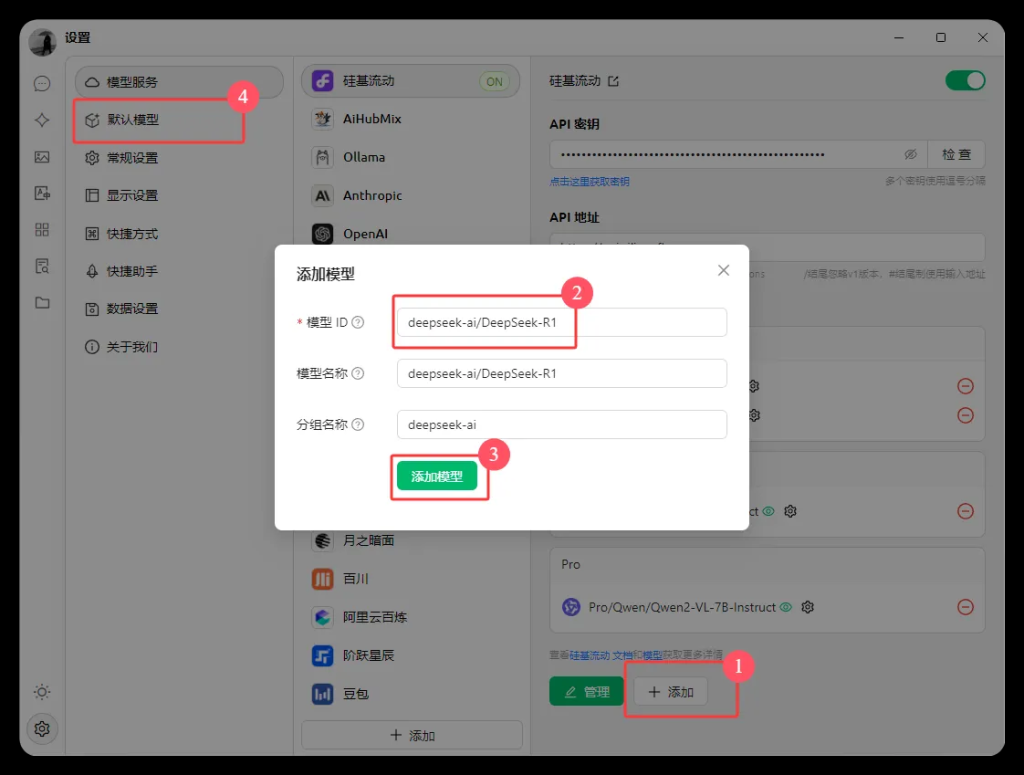1024x775 pixels.
Task: Open the agents sparkle sidebar icon
Action: click(42, 120)
